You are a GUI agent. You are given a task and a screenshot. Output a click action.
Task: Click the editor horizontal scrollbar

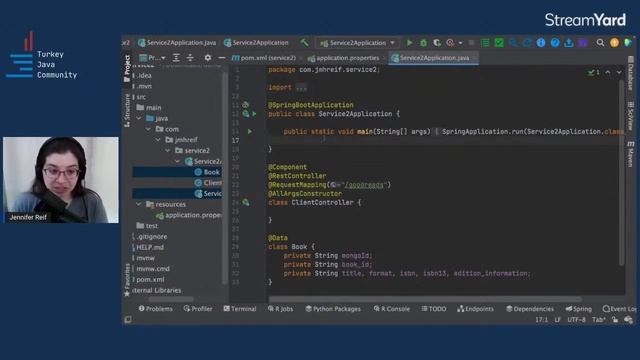(424, 299)
